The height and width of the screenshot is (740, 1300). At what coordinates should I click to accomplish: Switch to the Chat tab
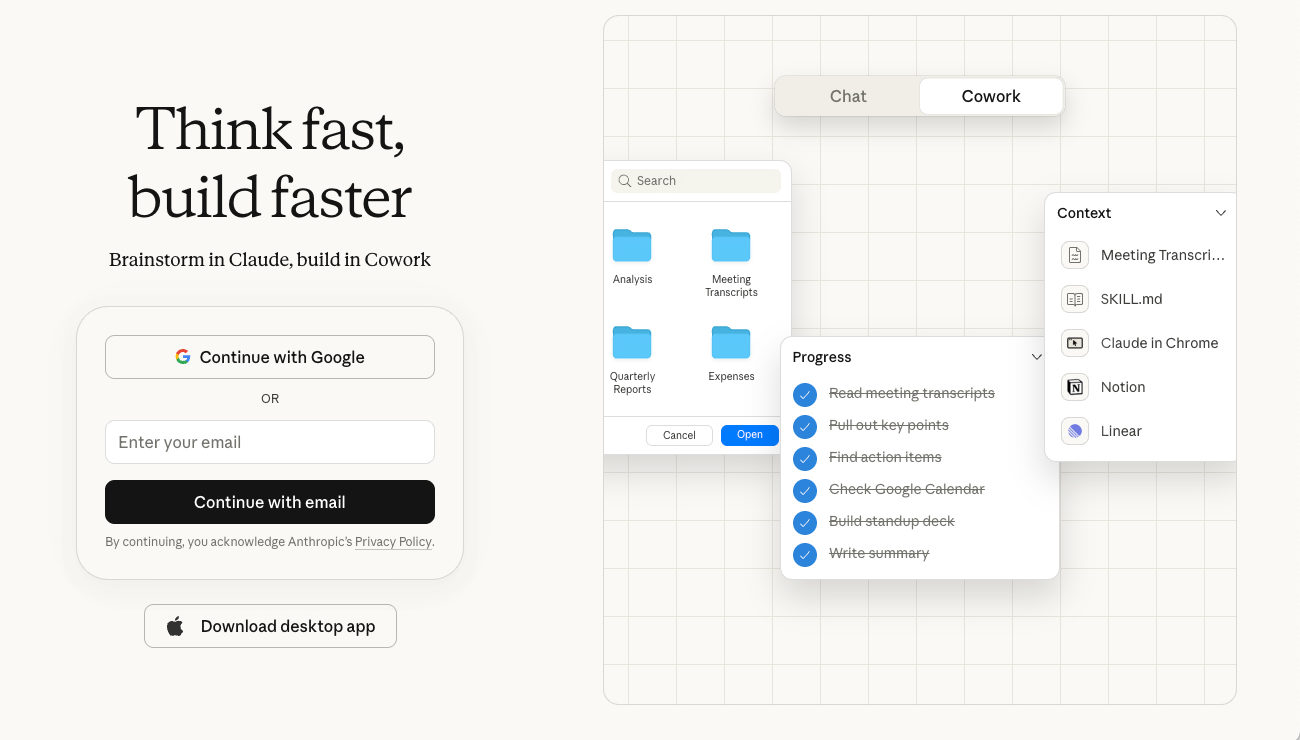[848, 97]
